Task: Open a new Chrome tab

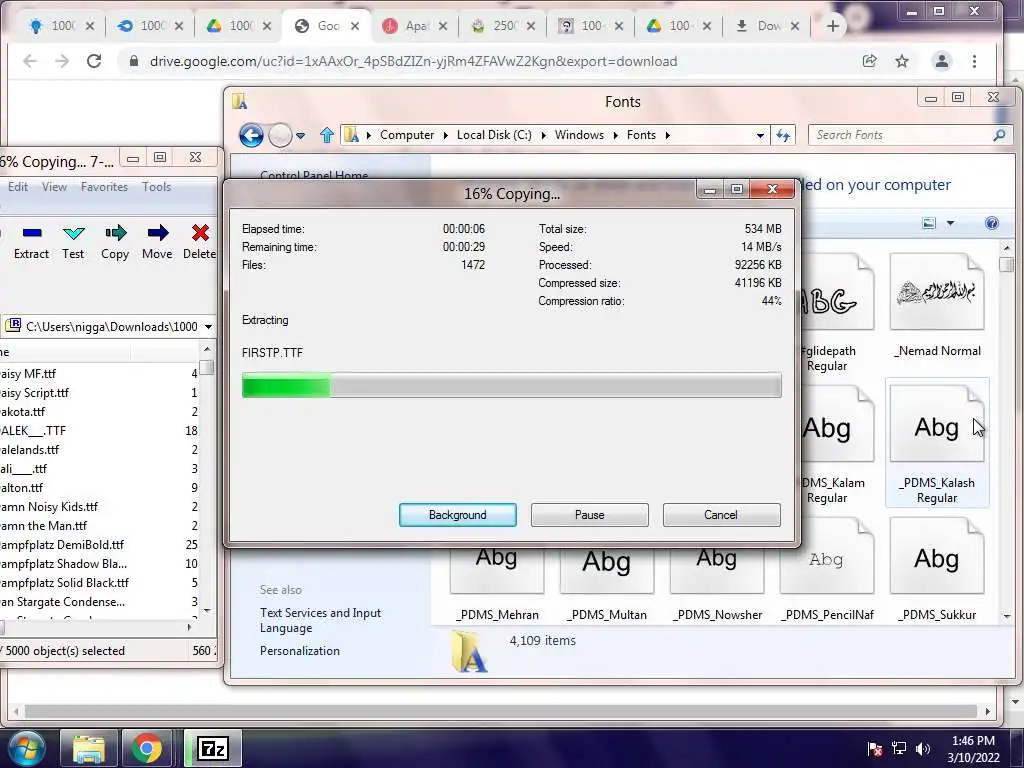Action: coord(833,26)
